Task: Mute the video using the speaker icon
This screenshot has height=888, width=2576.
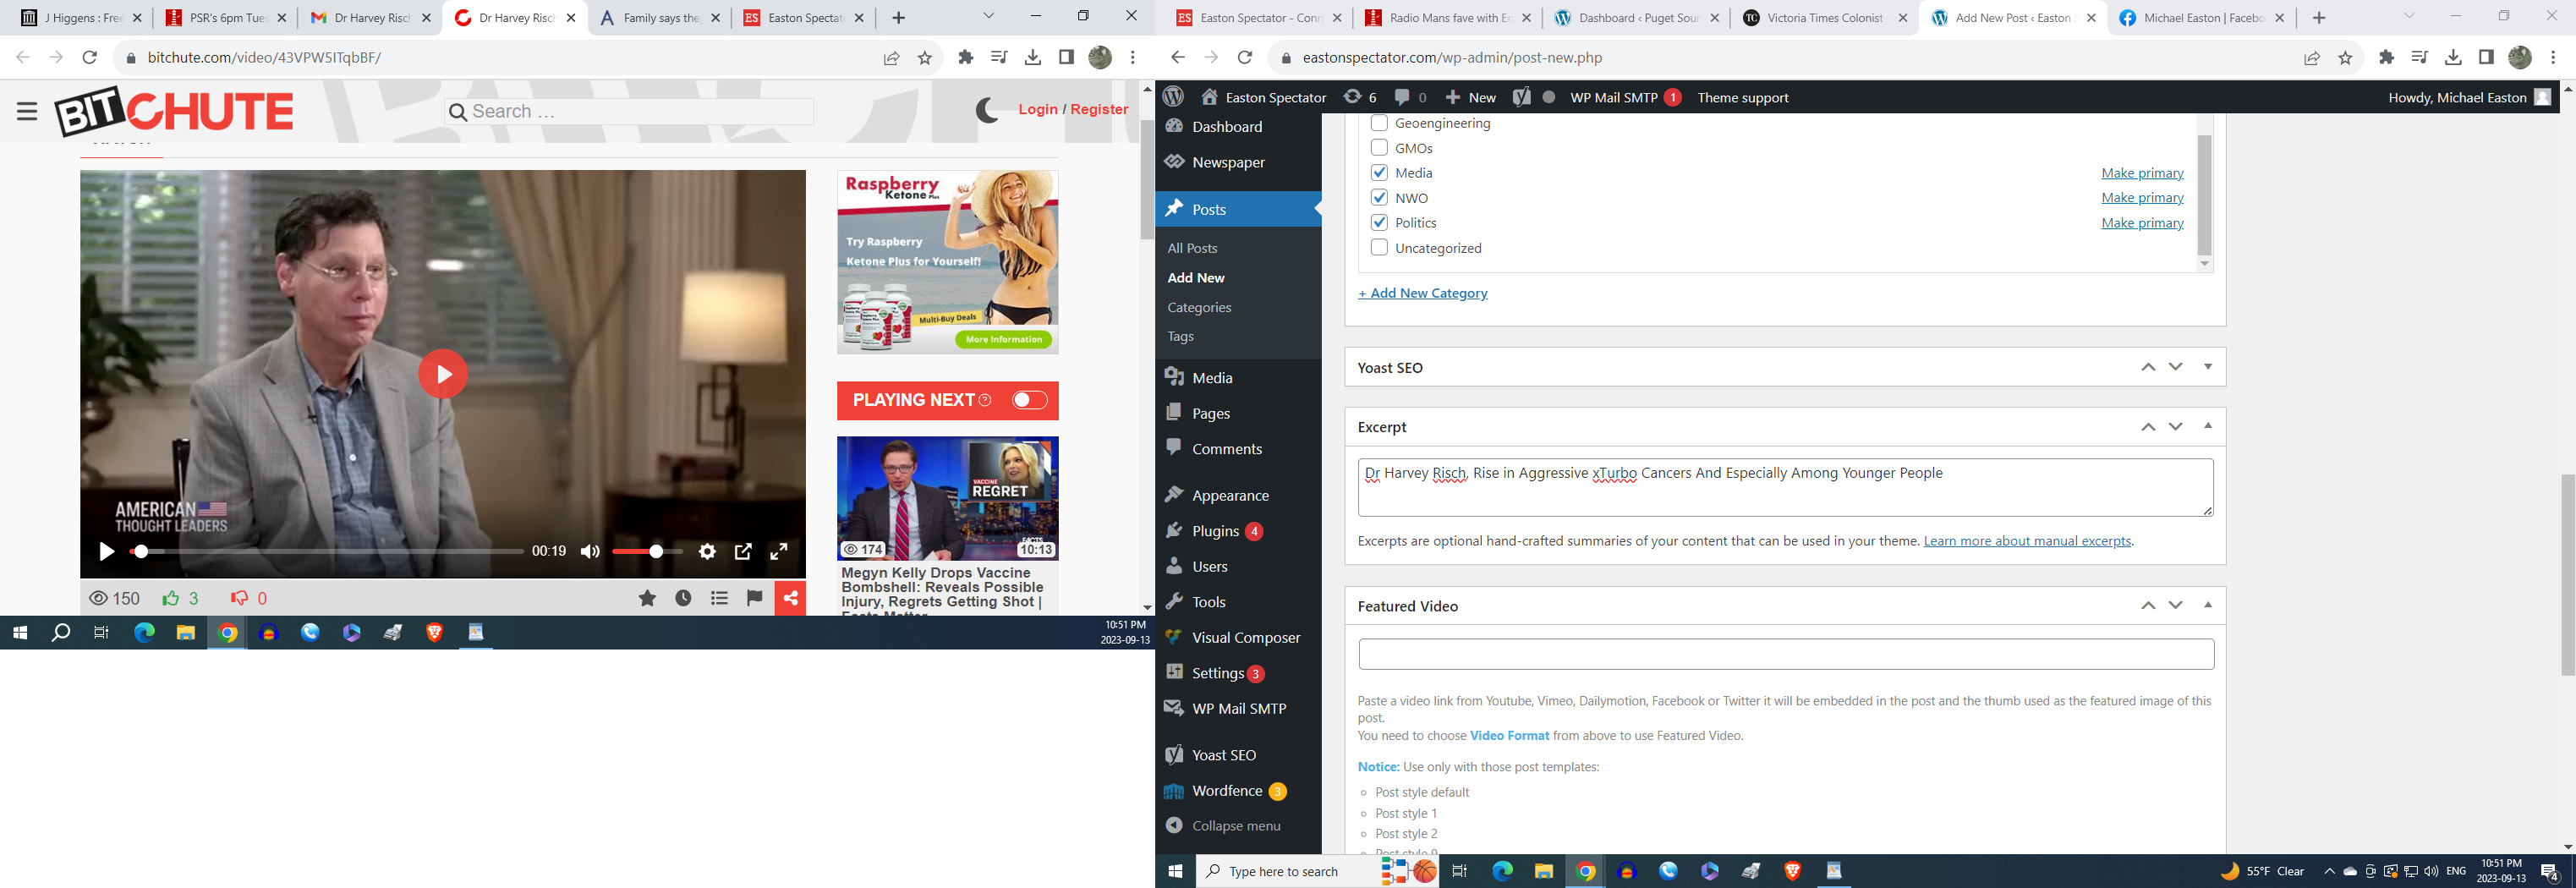Action: pos(590,551)
